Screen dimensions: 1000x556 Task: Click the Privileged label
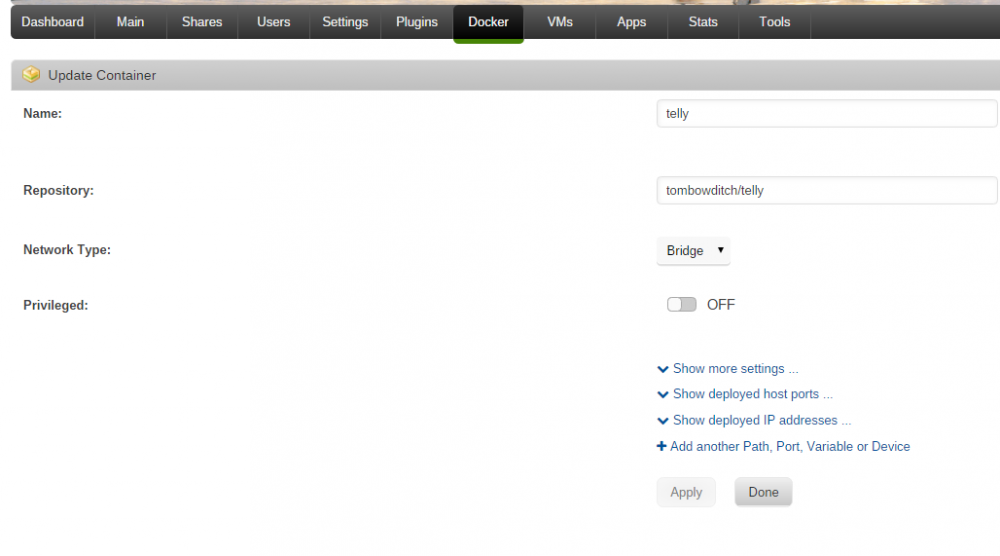(x=55, y=305)
